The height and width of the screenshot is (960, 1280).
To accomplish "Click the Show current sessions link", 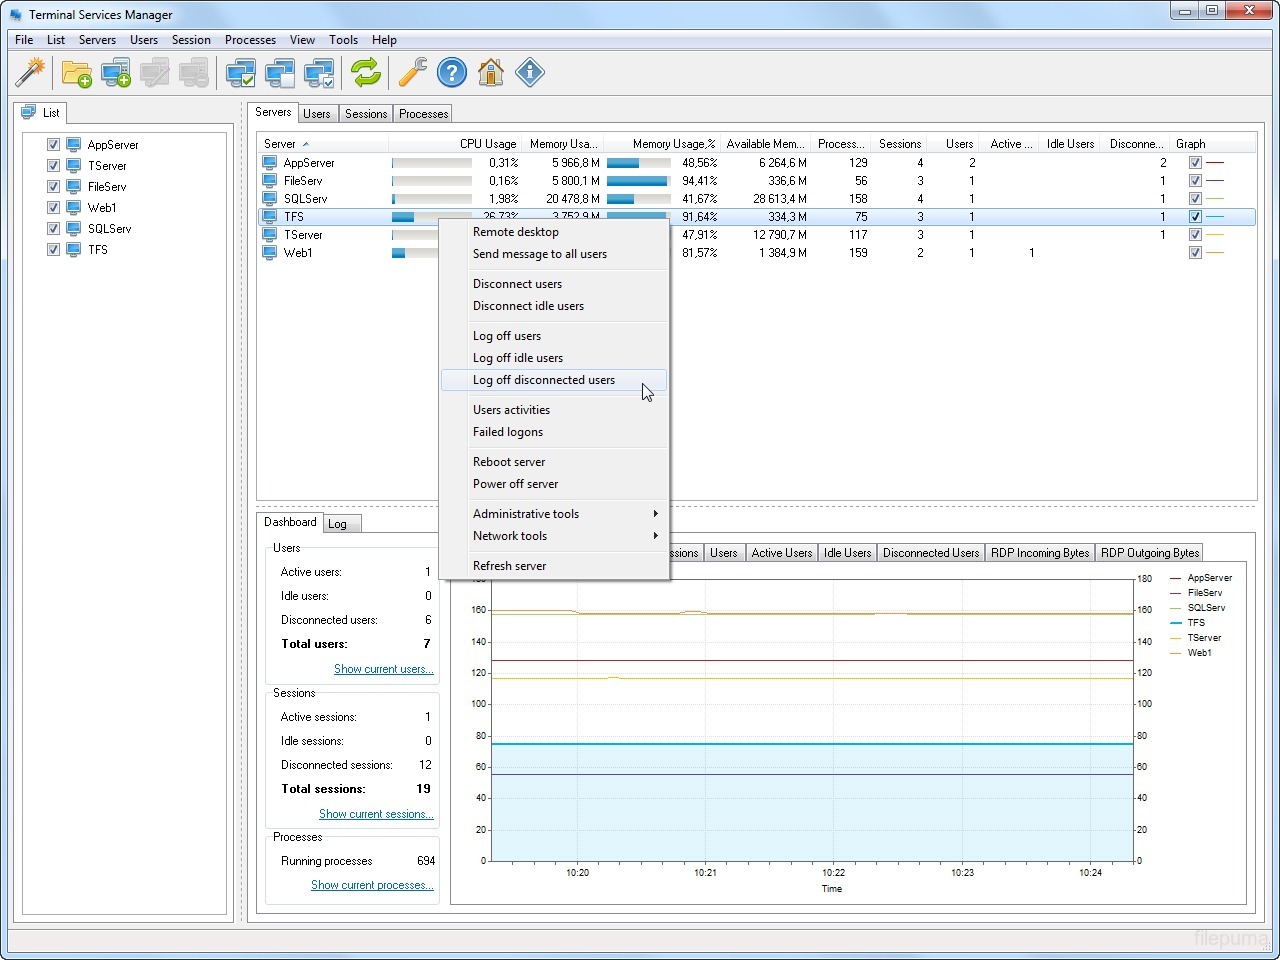I will point(376,814).
